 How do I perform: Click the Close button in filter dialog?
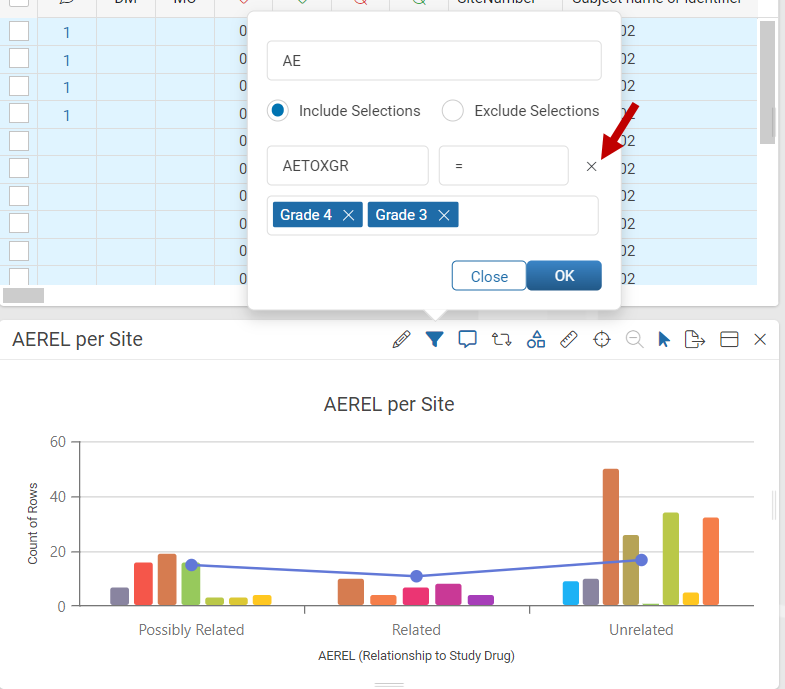coord(489,276)
